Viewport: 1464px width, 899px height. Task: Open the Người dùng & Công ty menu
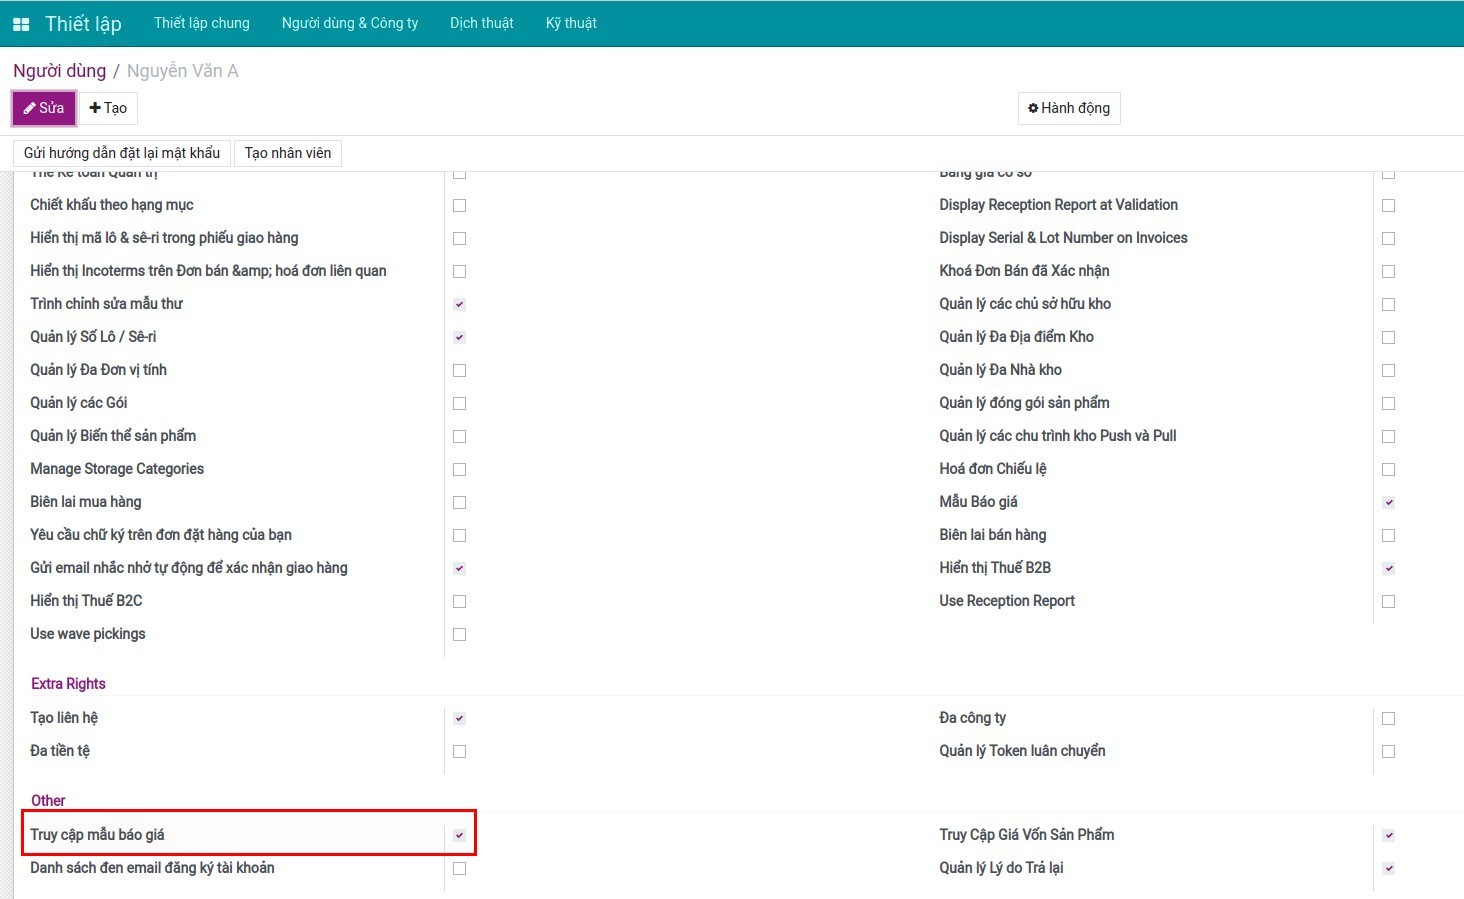tap(350, 23)
